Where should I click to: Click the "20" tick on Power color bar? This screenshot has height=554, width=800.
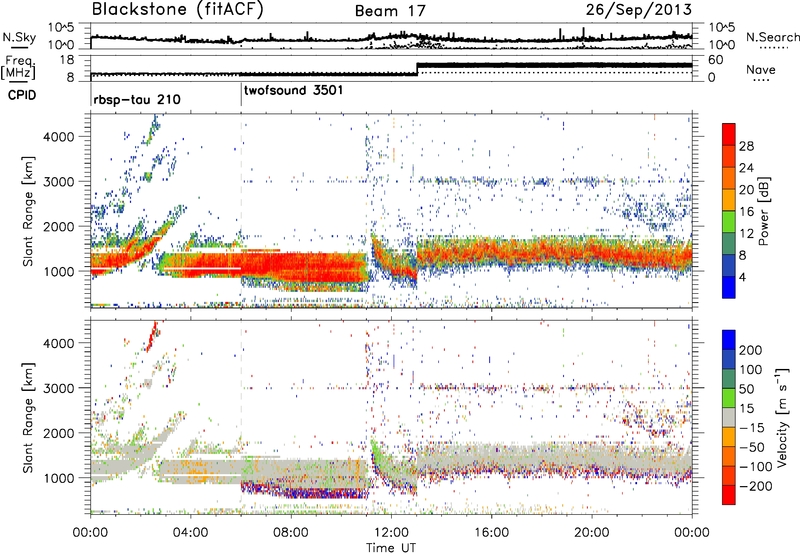coord(746,190)
